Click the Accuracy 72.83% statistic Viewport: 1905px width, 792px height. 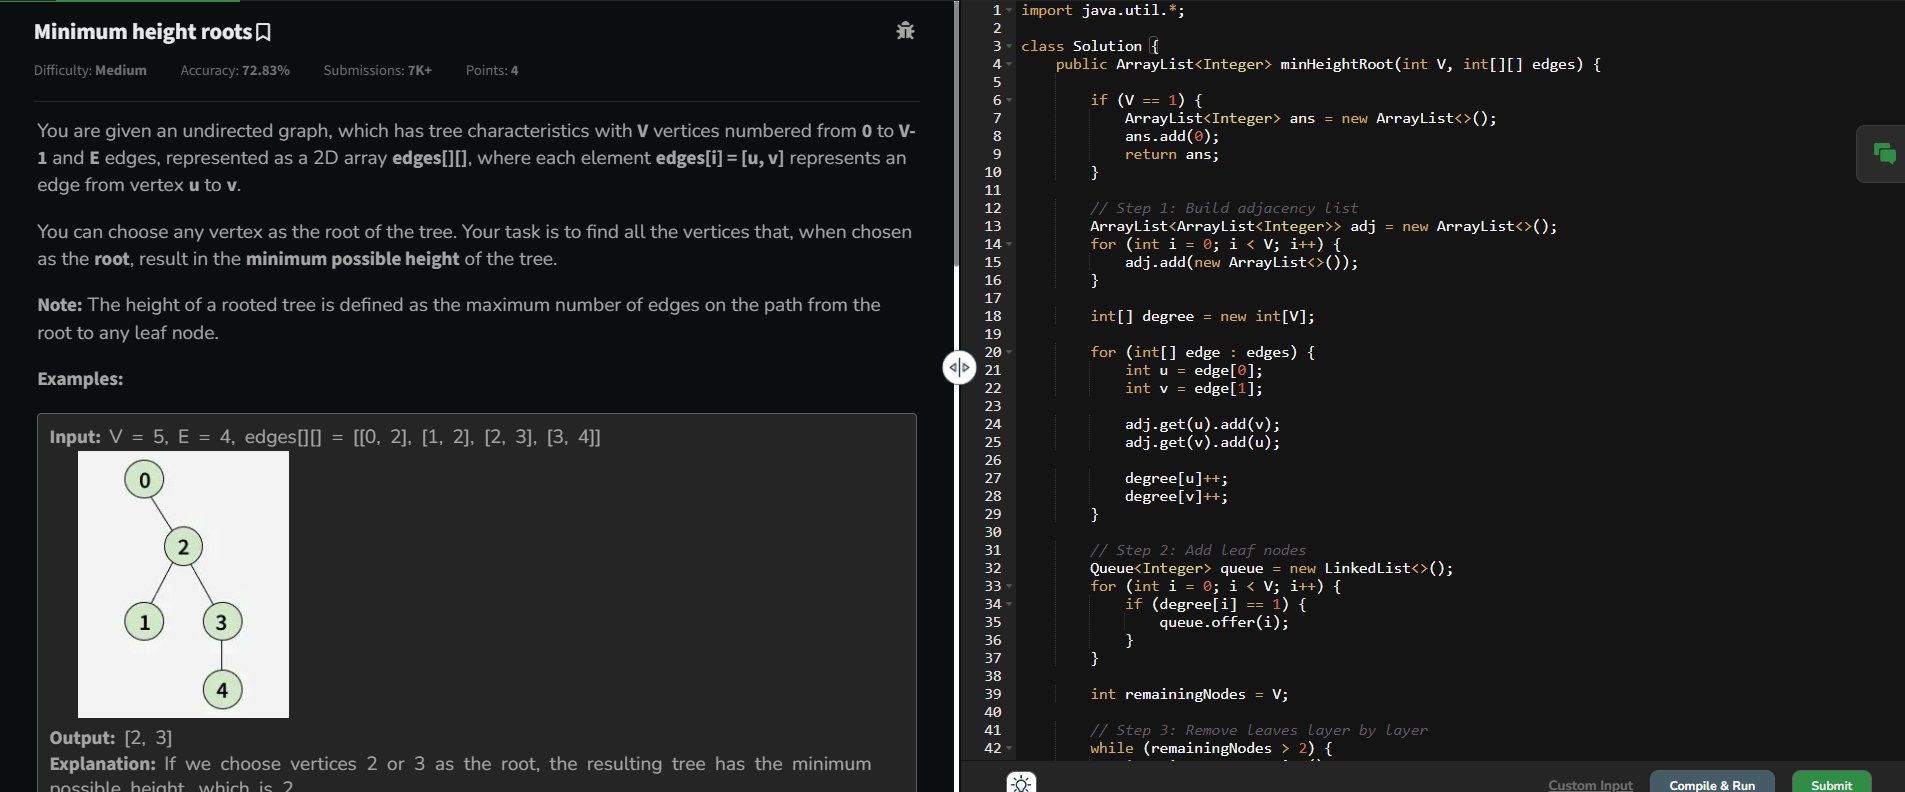(x=235, y=71)
